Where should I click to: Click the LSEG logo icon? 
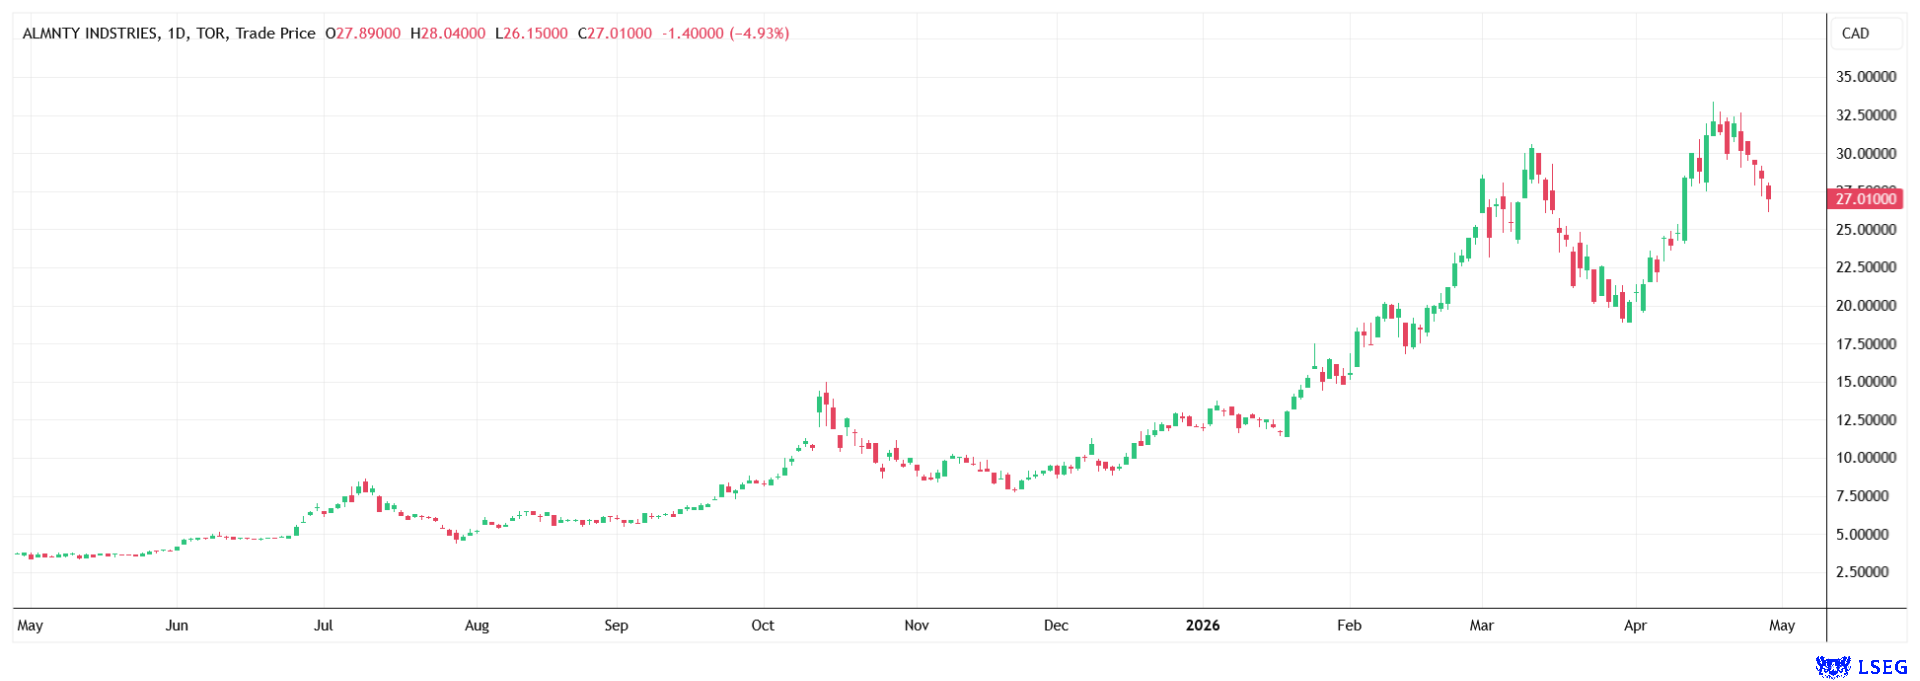[1832, 666]
